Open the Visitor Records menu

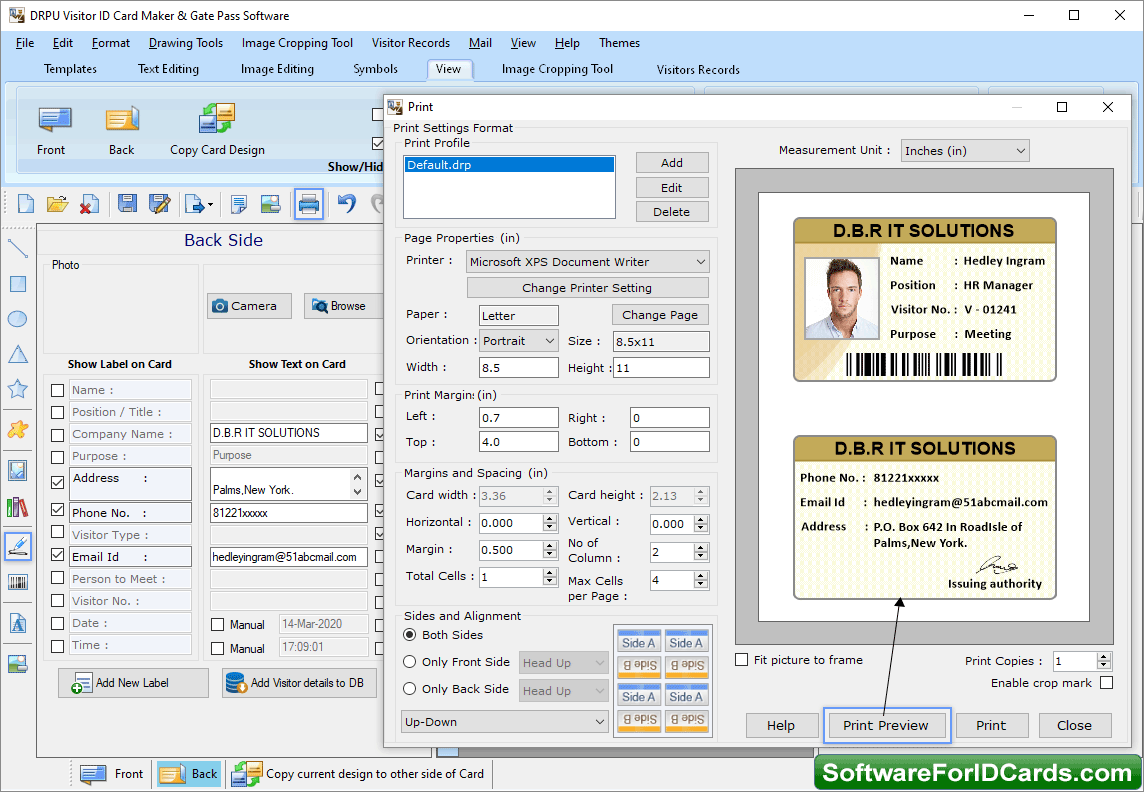coord(411,43)
